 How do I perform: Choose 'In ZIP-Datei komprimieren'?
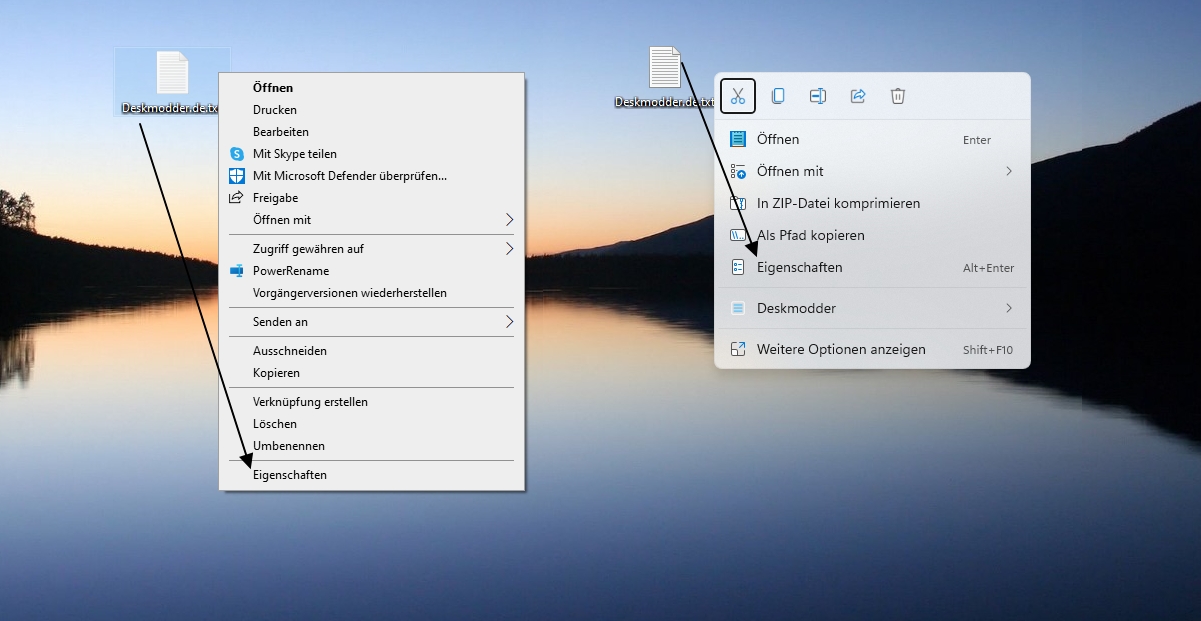pos(838,203)
